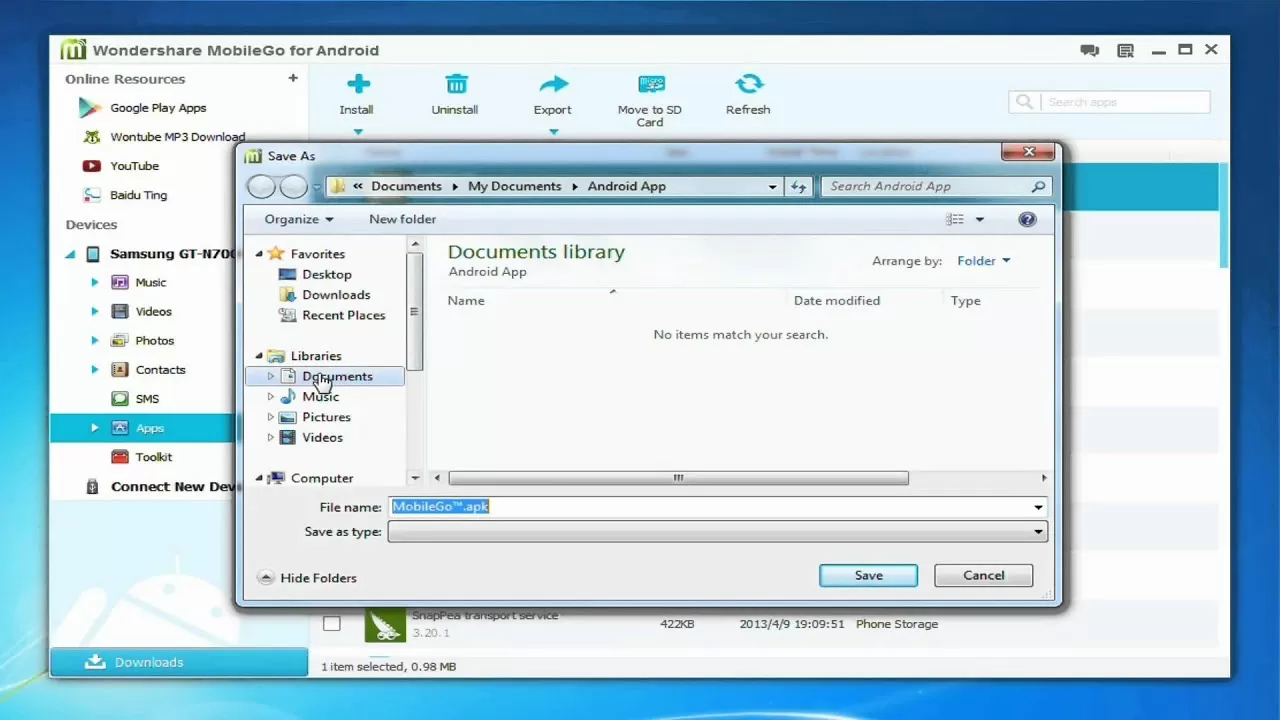Click the feedback chat icon in title bar

tap(1090, 51)
